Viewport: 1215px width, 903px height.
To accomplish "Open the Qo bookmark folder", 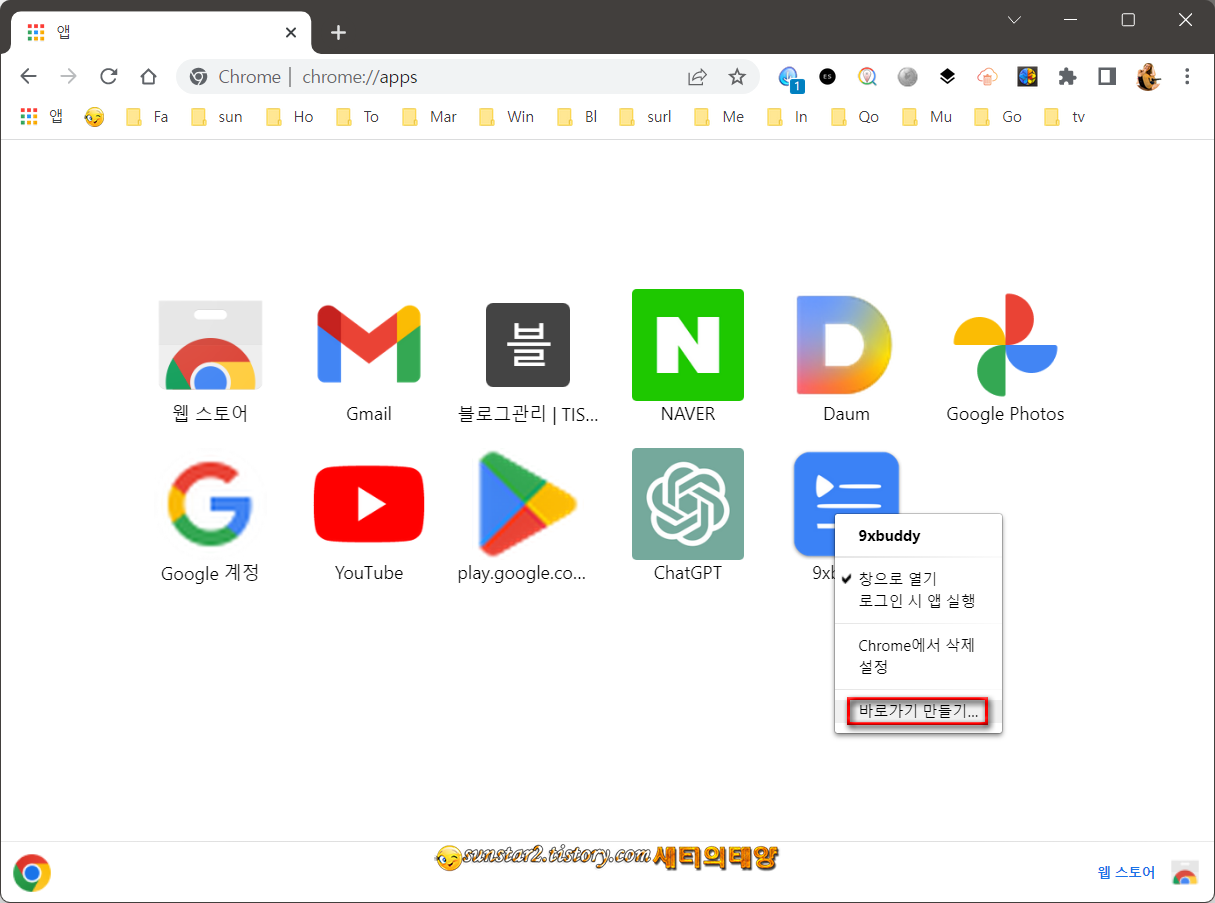I will (855, 117).
